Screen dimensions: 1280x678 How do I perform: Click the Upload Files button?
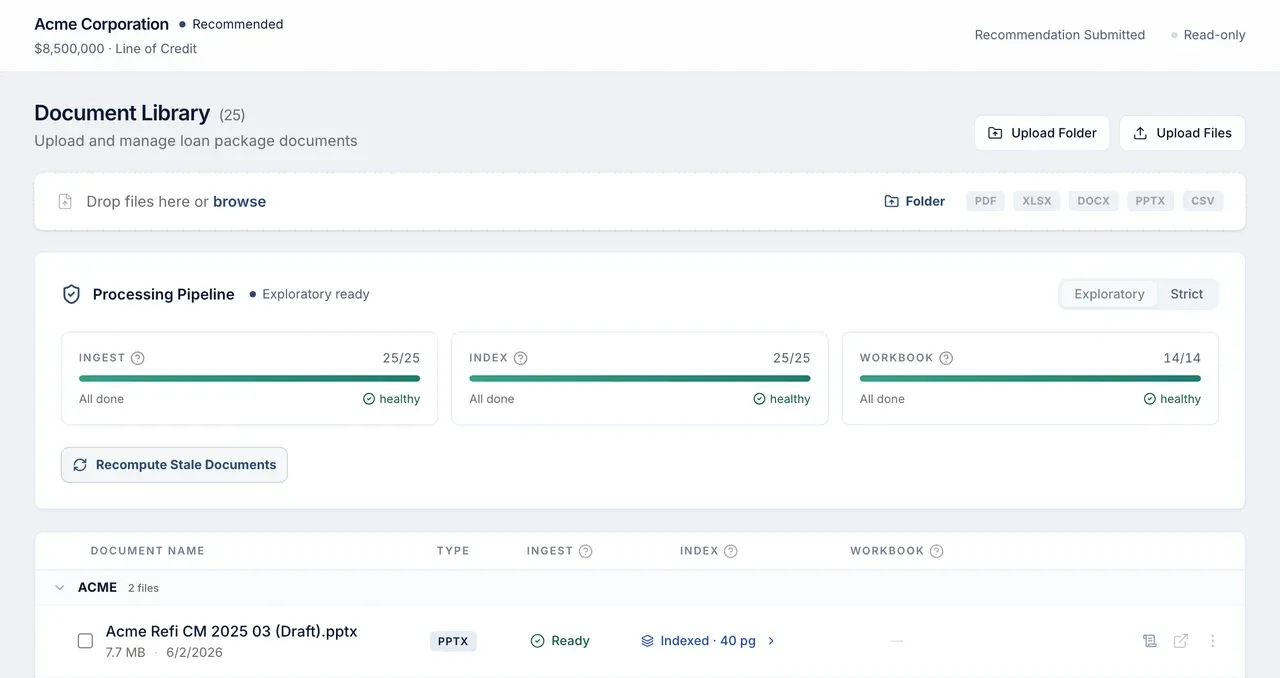tap(1182, 133)
